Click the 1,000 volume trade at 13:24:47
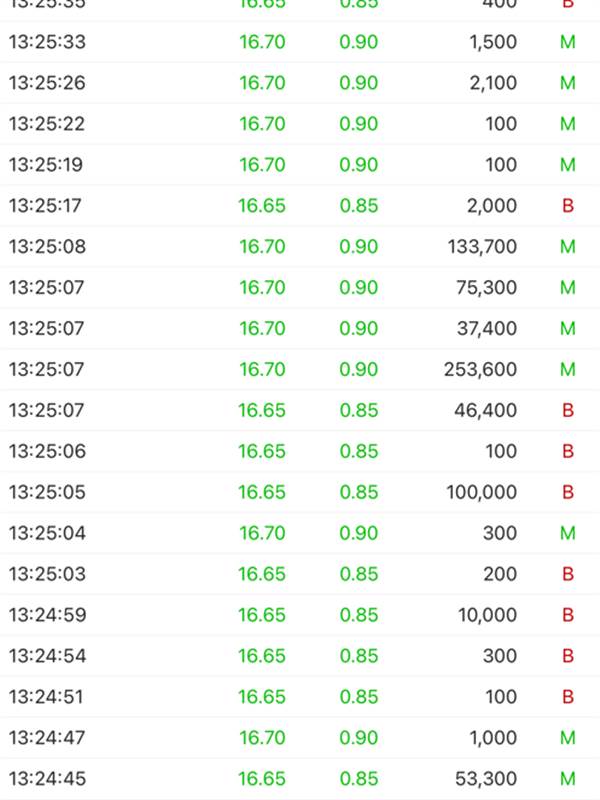Screen dimensions: 600x800 300,737
